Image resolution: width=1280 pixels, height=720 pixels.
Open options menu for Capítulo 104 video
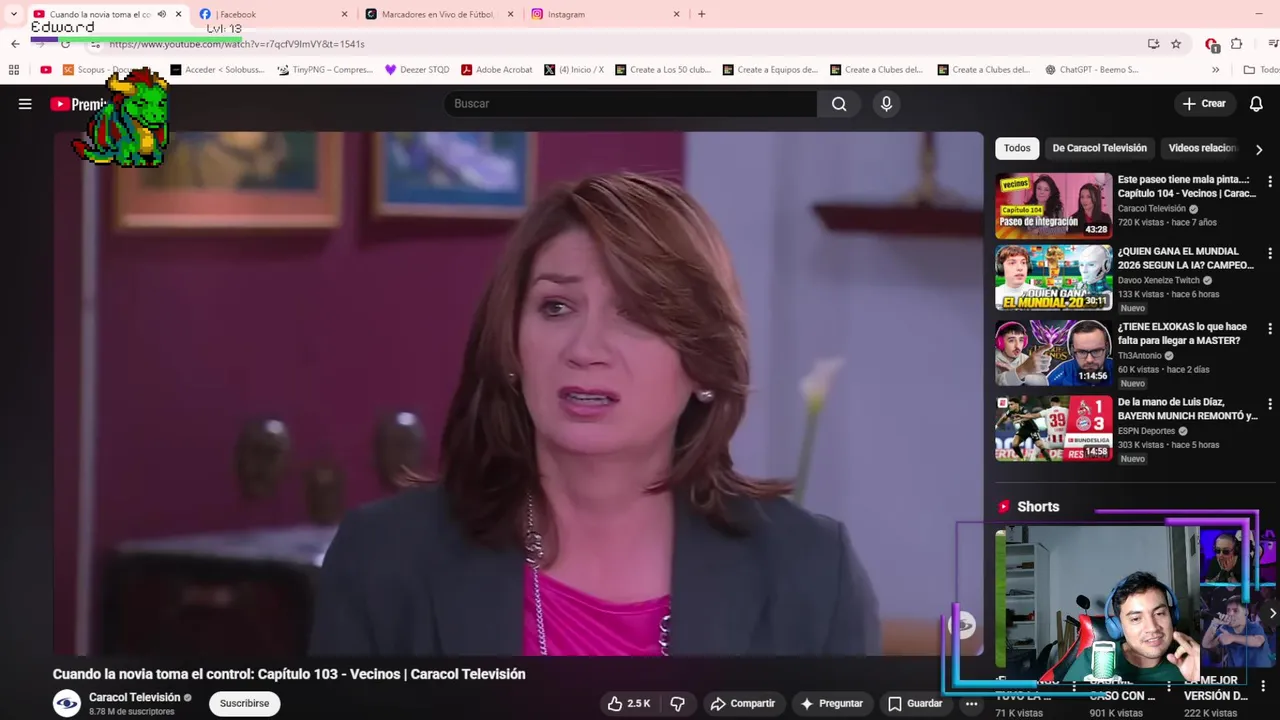(x=1270, y=182)
